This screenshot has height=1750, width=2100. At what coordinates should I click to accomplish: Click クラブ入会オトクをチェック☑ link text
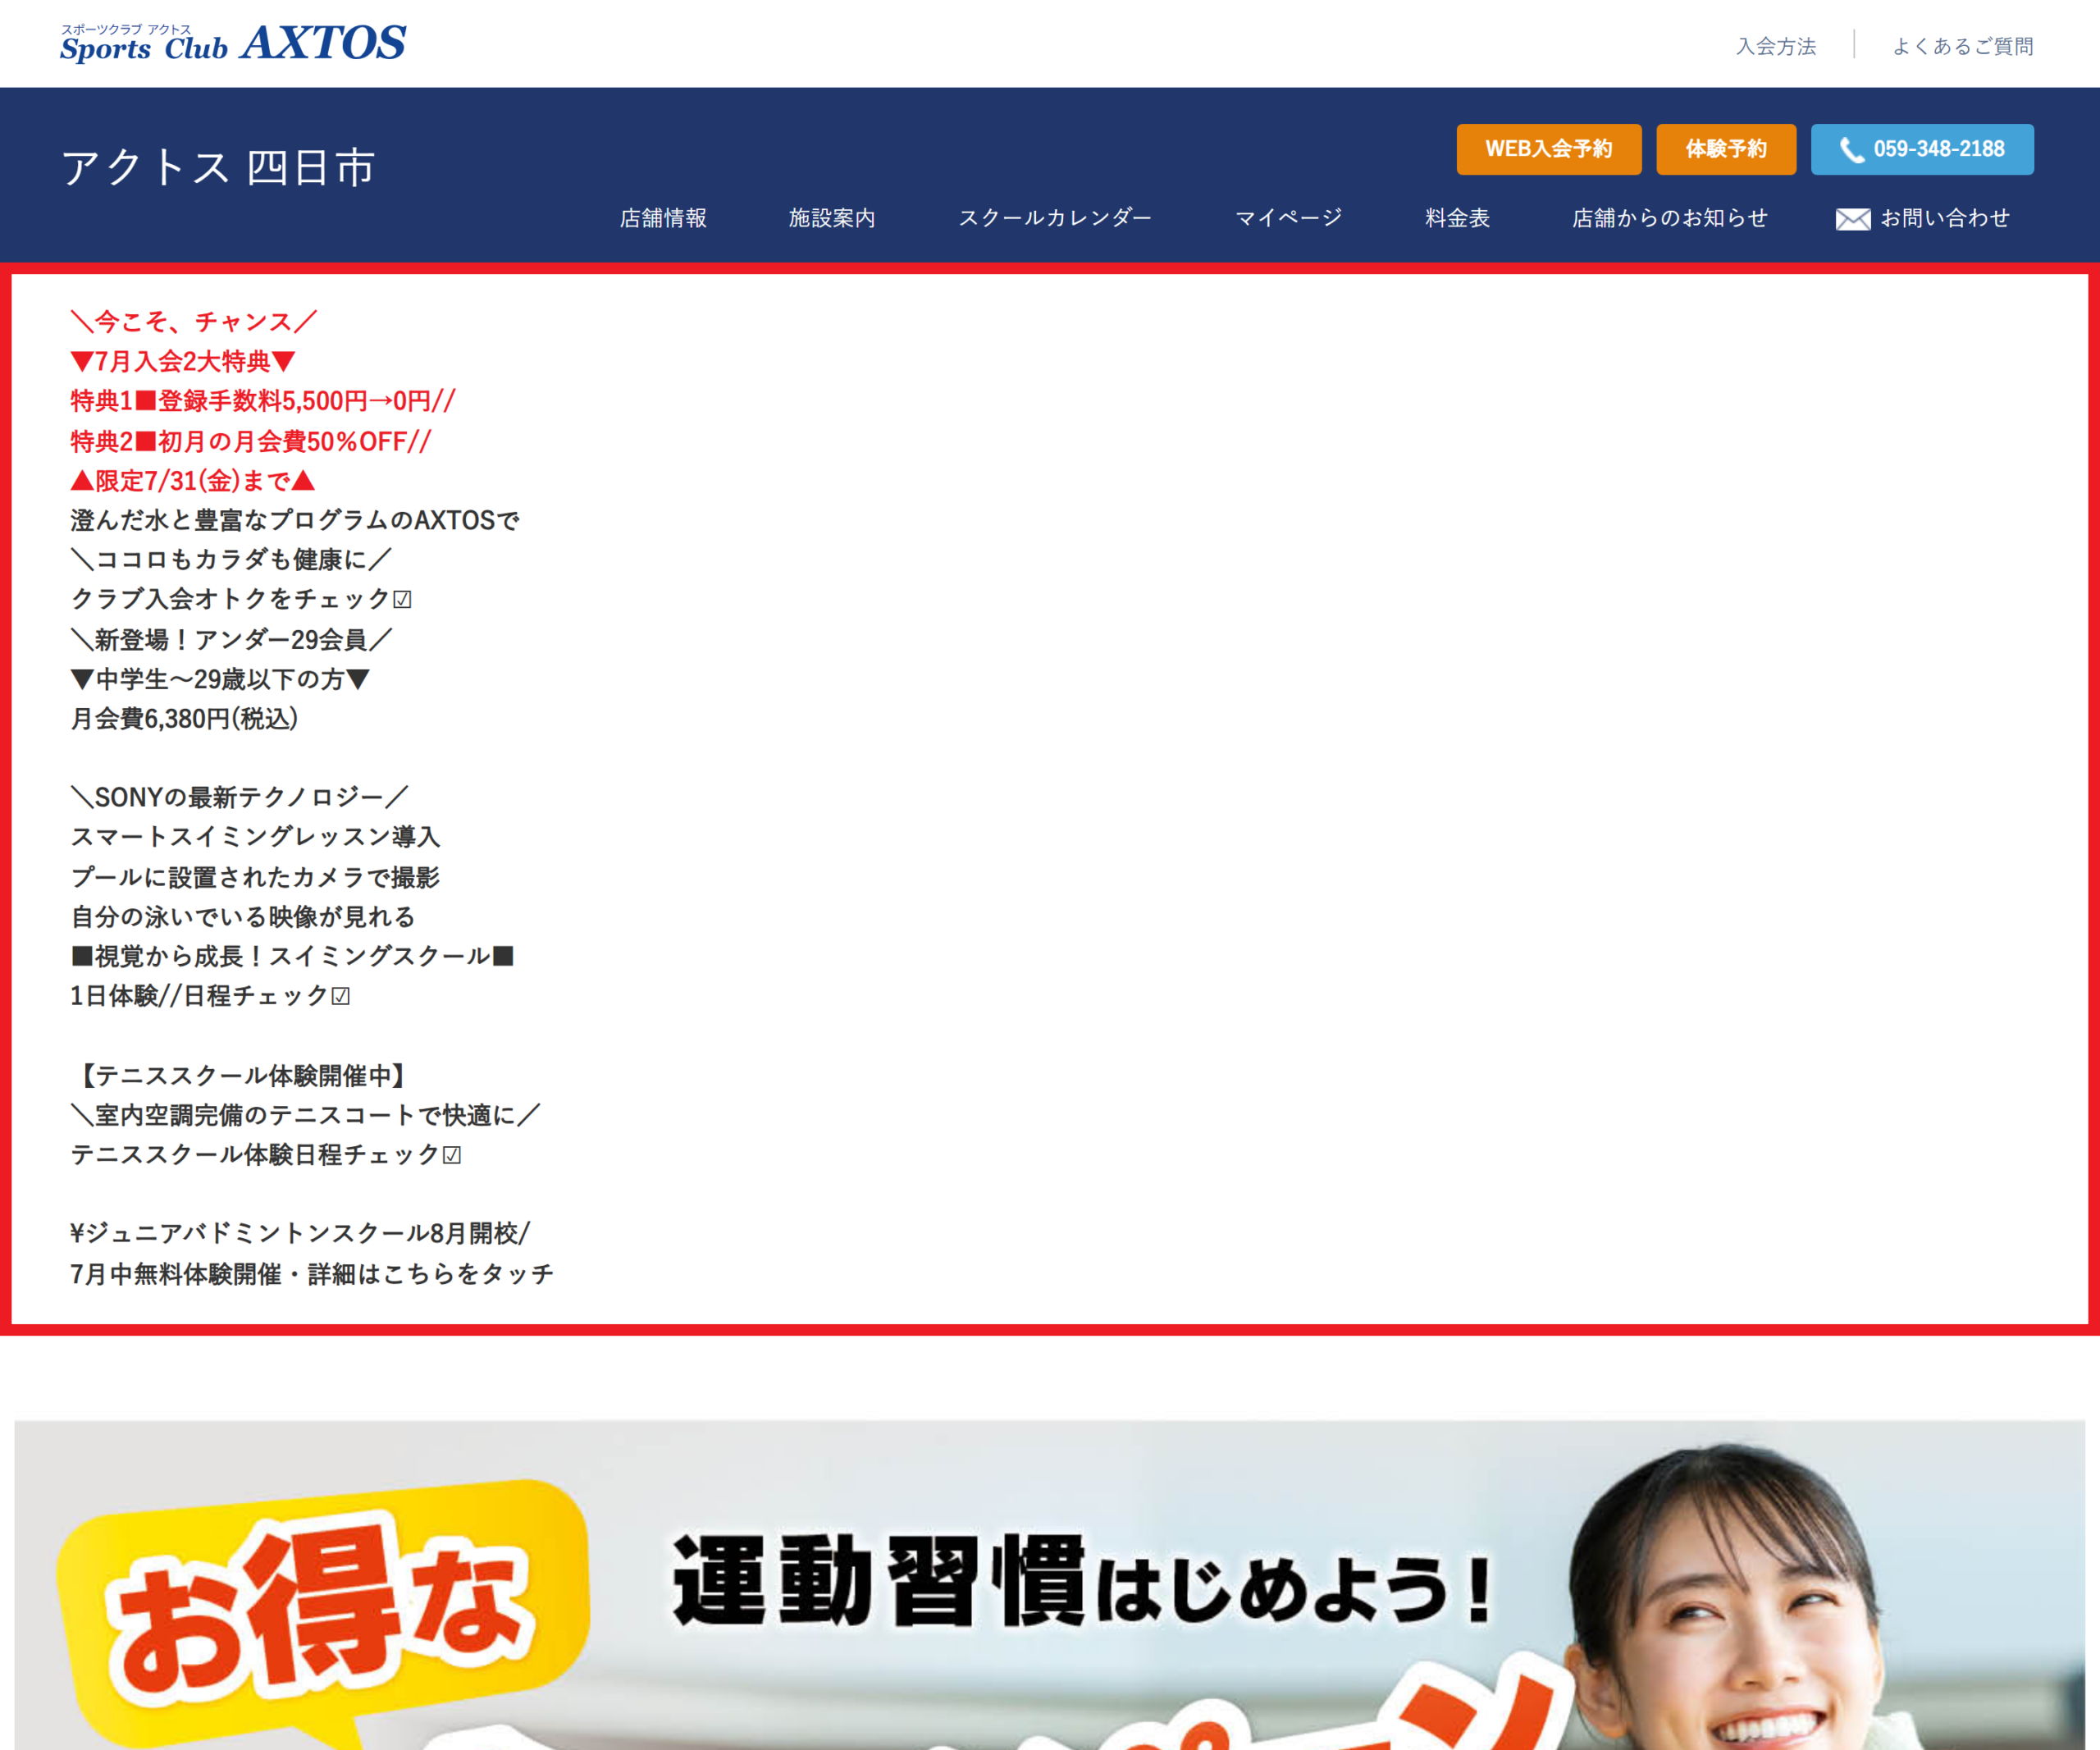(x=241, y=599)
